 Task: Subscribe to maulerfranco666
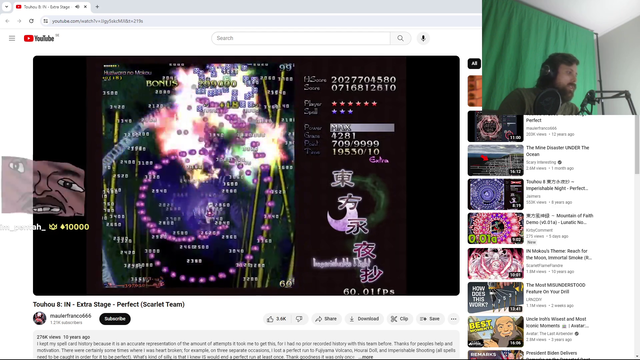pos(115,319)
